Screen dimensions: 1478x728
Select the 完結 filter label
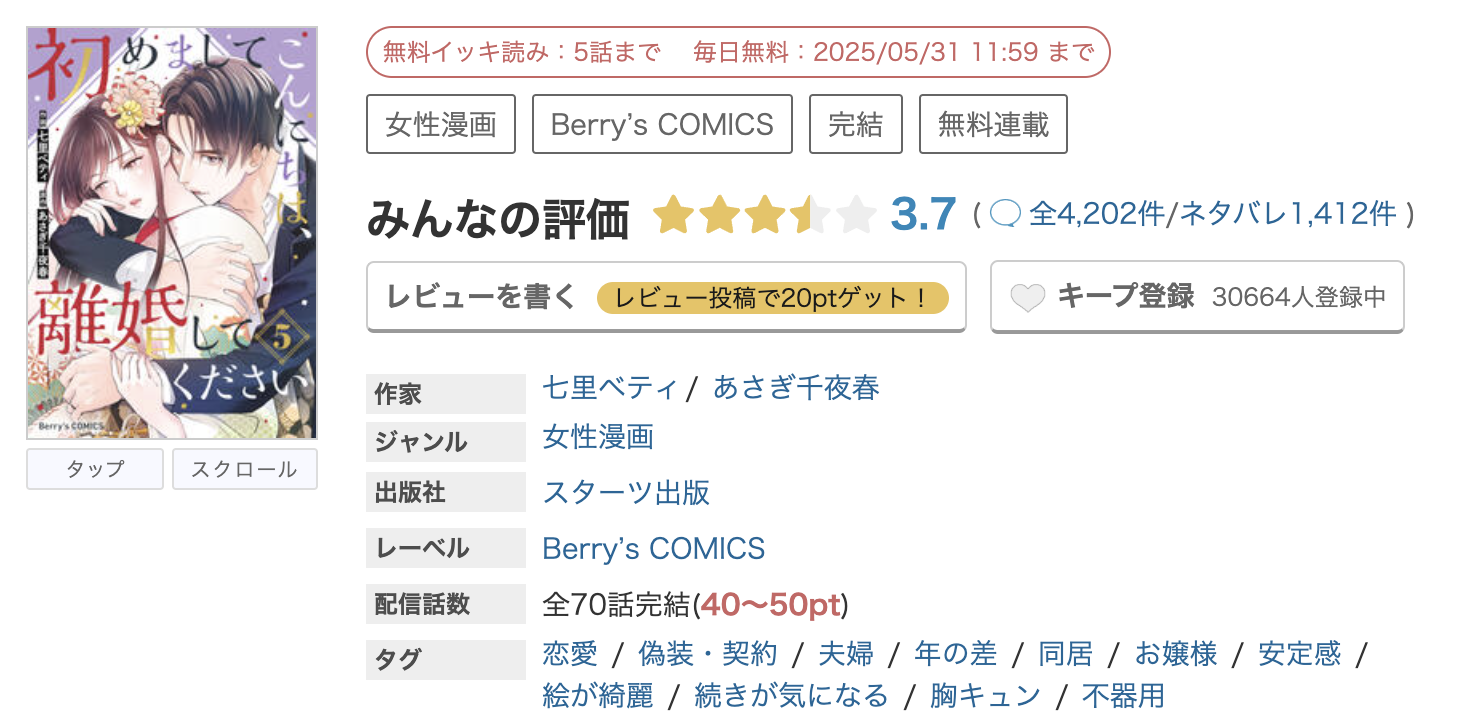coord(856,123)
